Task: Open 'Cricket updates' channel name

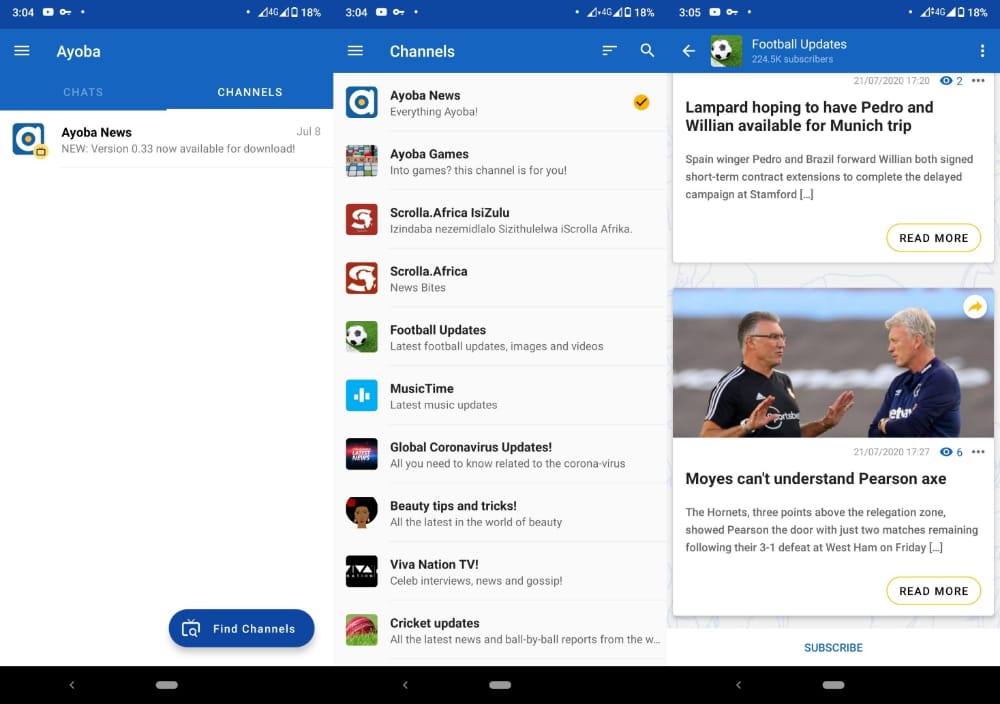Action: (x=434, y=623)
